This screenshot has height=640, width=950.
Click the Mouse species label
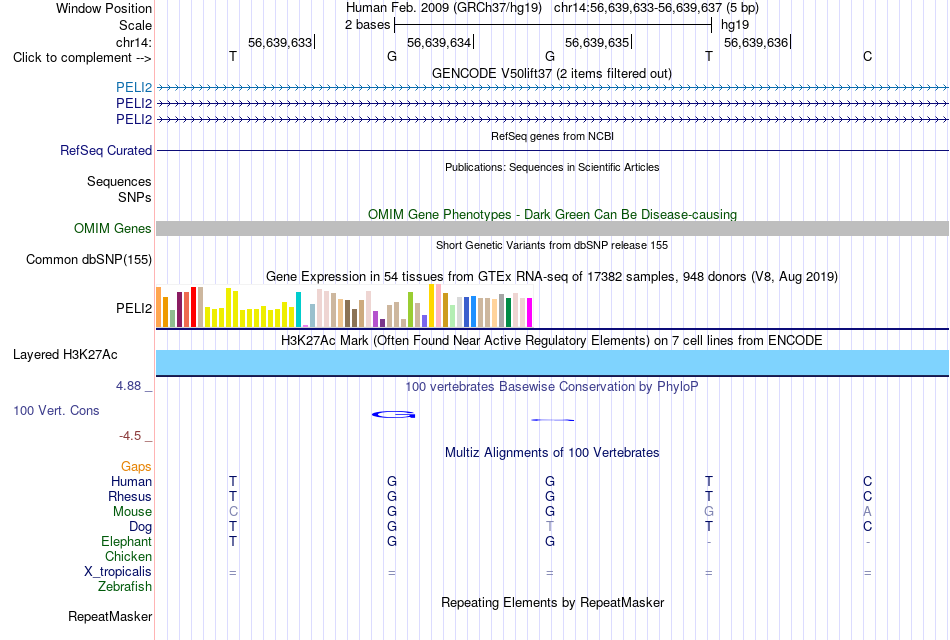pos(132,512)
